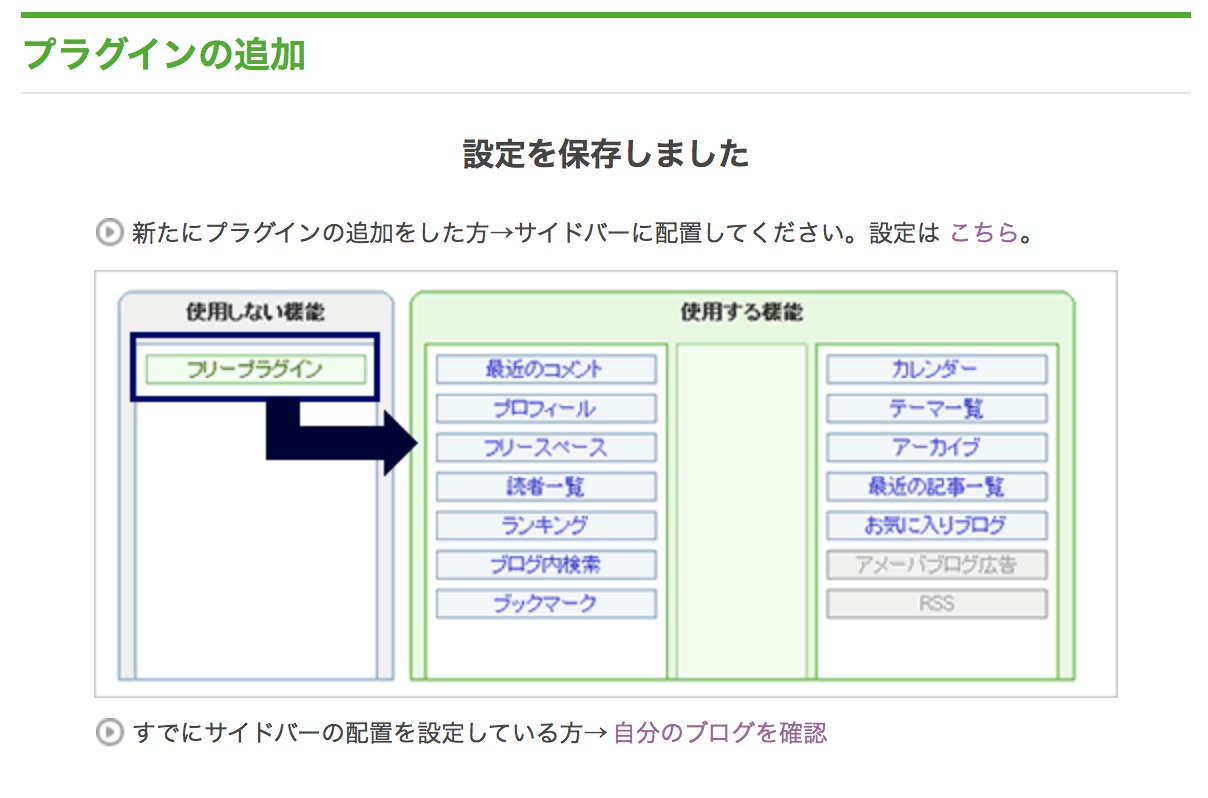Click the プラグインの追加 heading
The height and width of the screenshot is (798, 1208).
pos(164,55)
